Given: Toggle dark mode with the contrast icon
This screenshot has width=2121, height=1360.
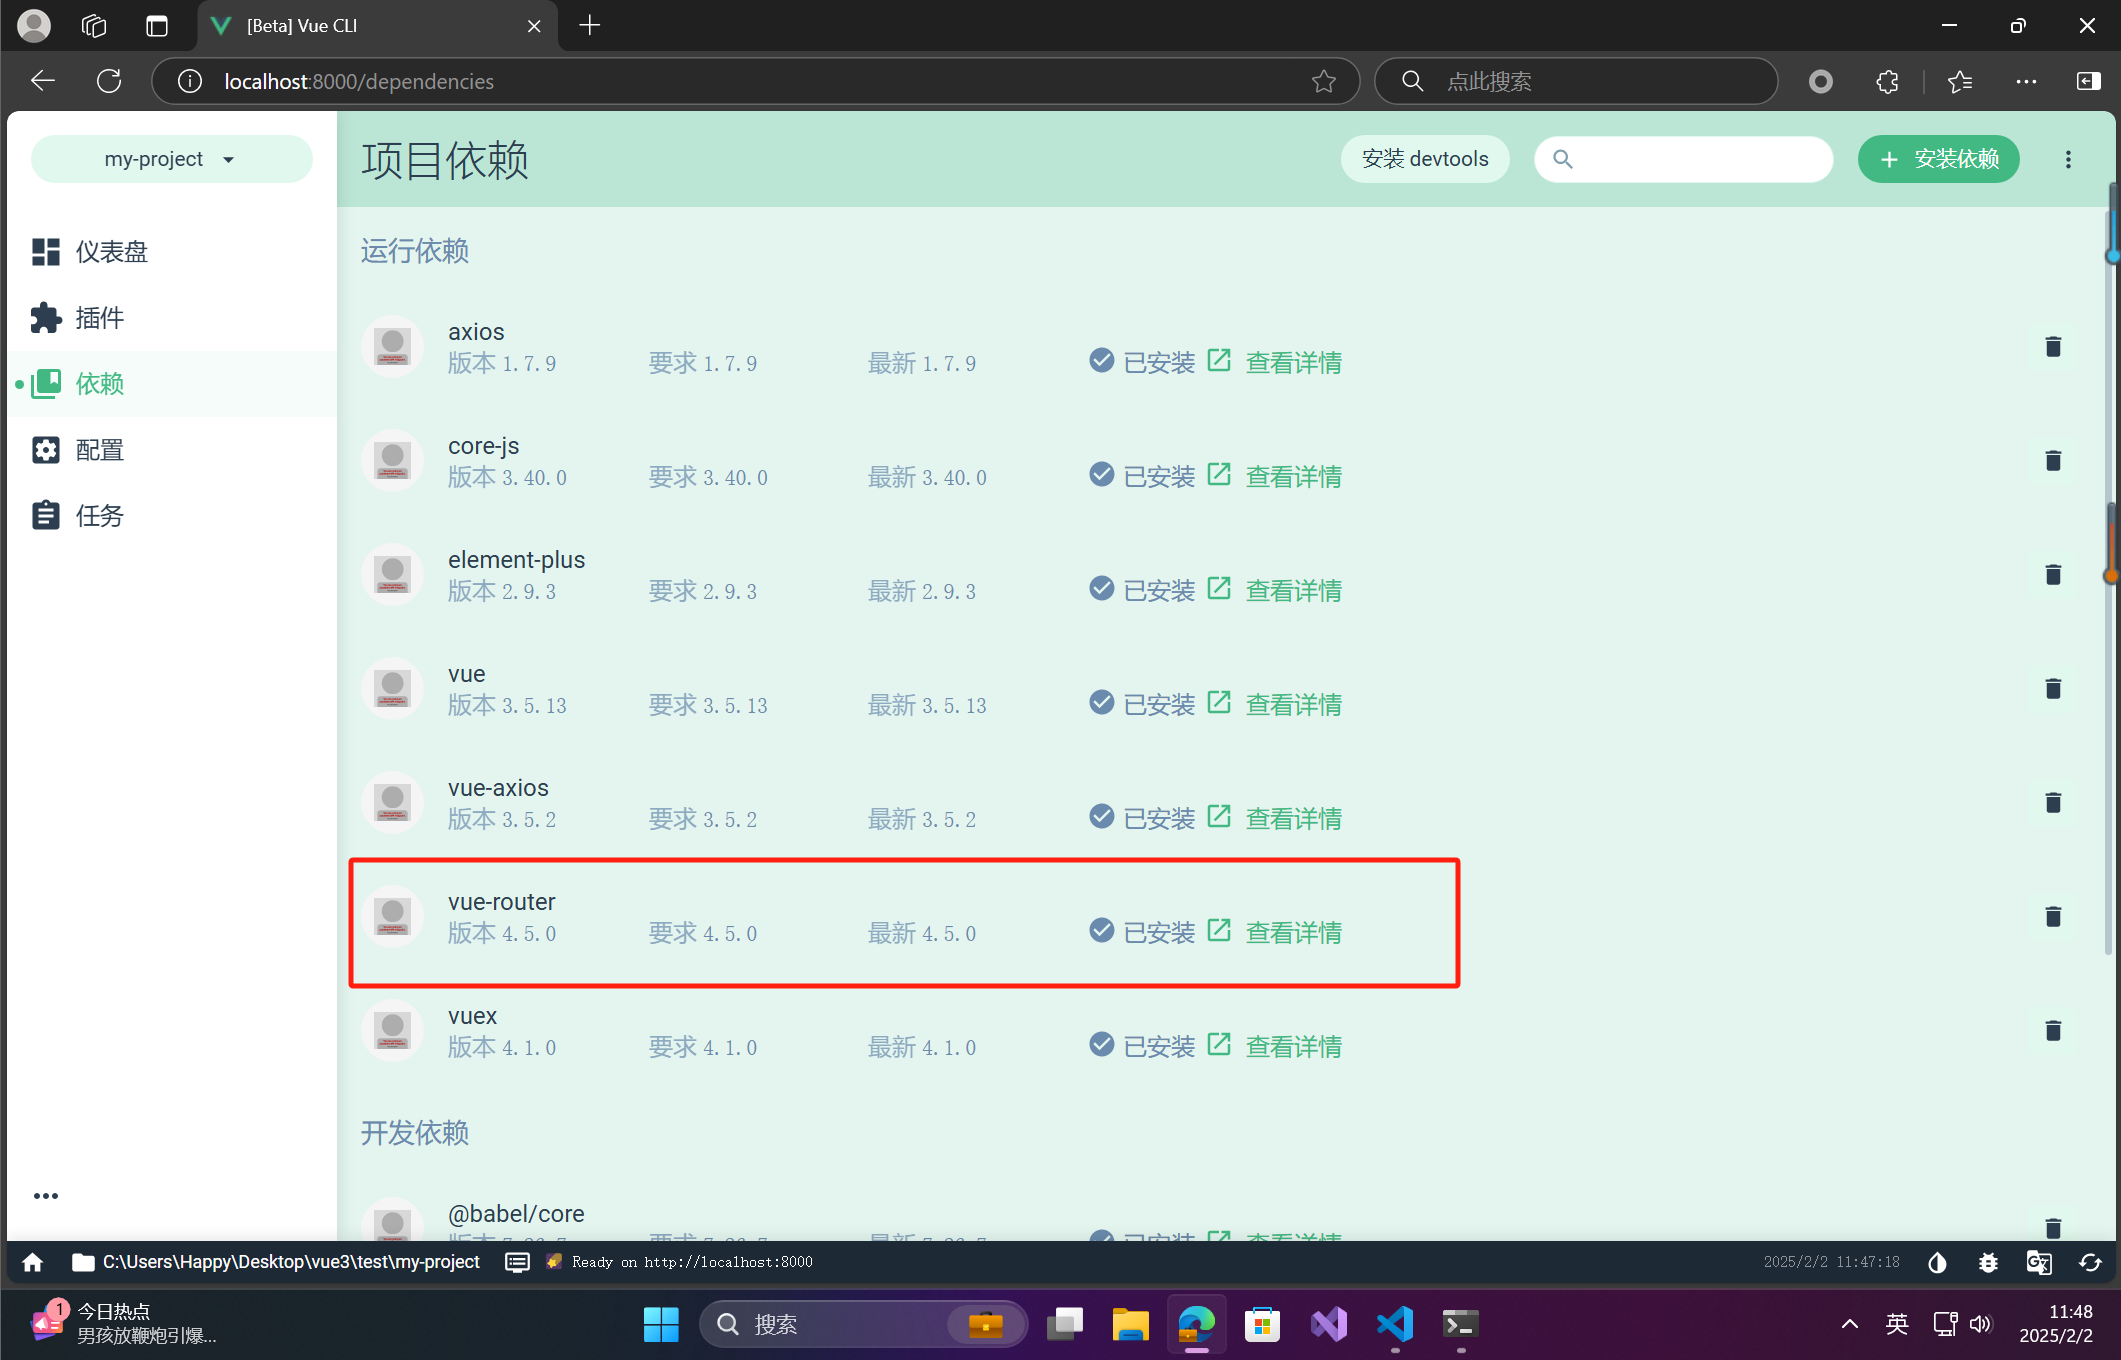Looking at the screenshot, I should 1936,1262.
